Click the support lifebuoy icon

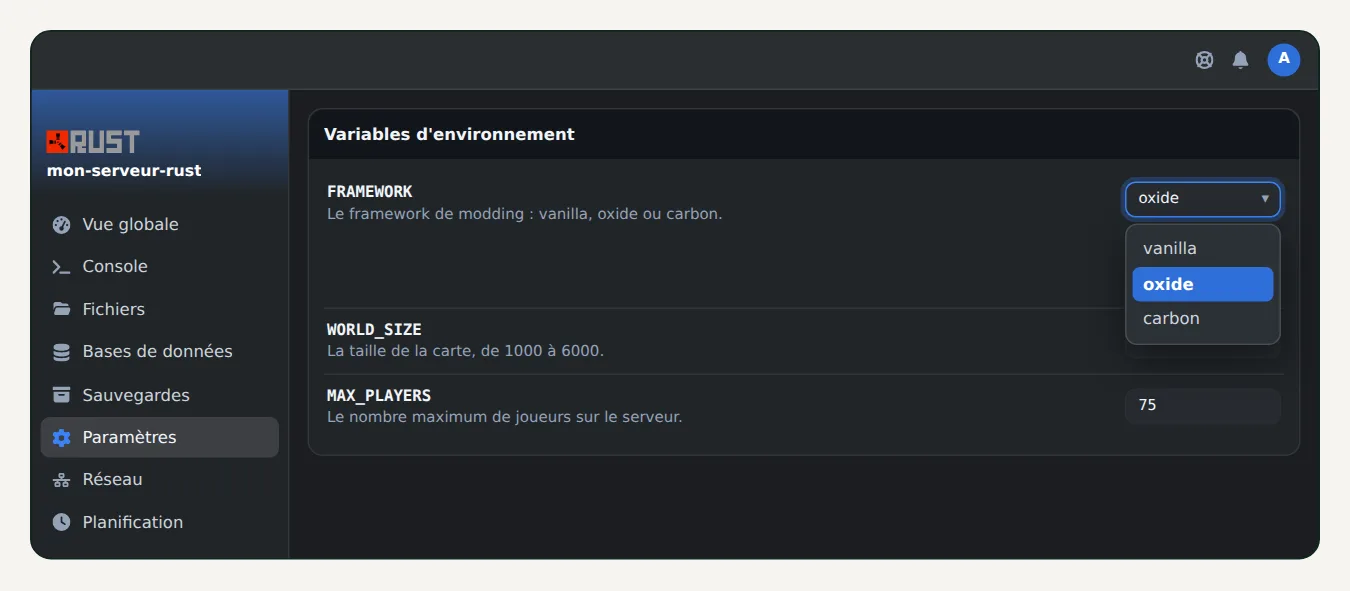pyautogui.click(x=1204, y=60)
